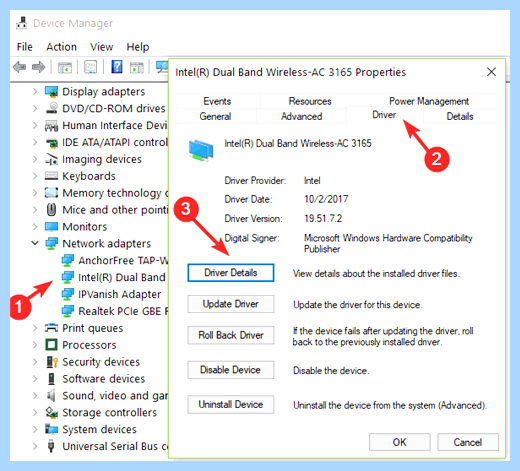
Task: Expand the System devices node
Action: click(35, 430)
